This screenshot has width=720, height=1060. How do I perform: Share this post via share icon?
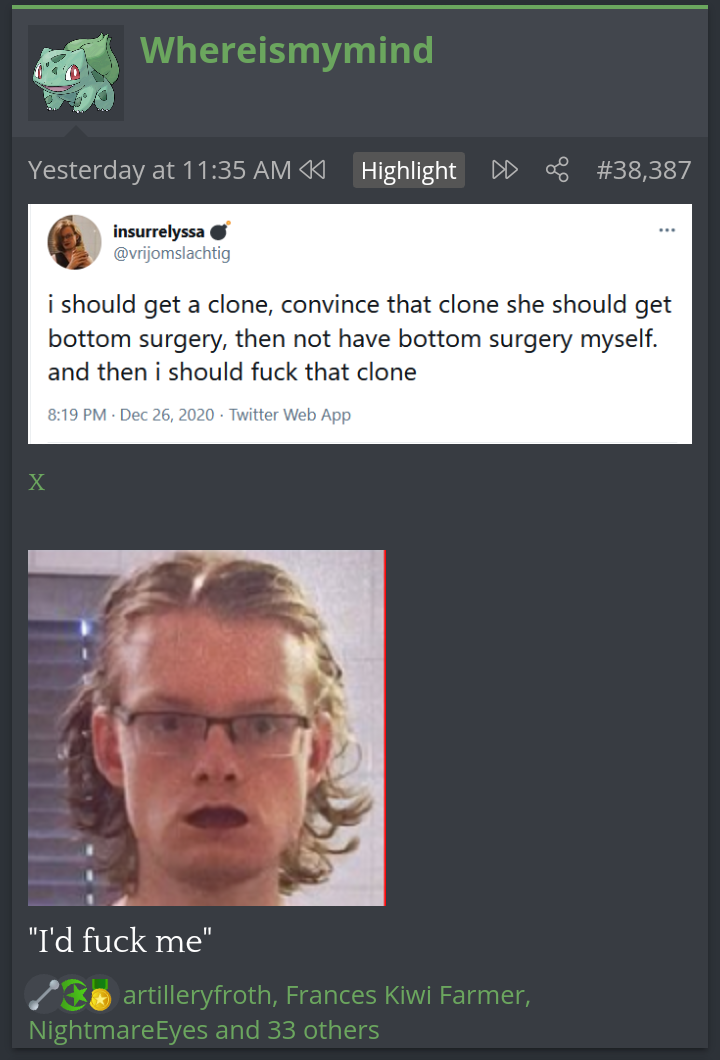[x=557, y=170]
